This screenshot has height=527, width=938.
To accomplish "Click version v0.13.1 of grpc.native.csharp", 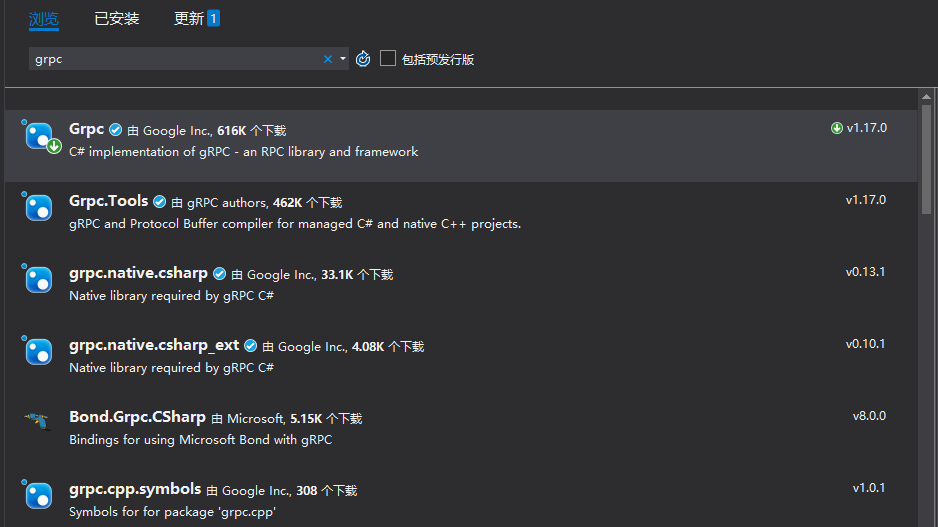I will [865, 272].
